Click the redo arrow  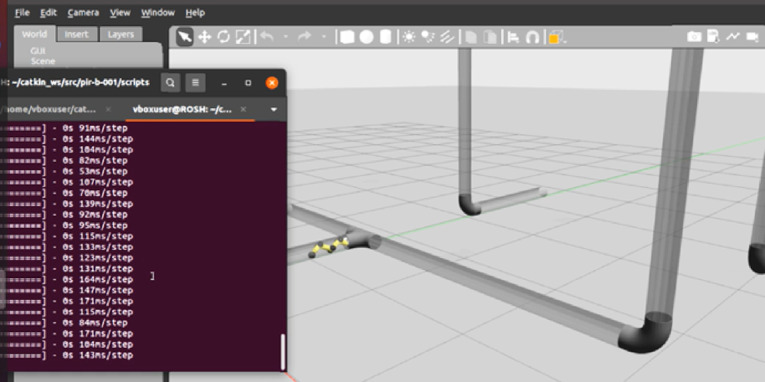pyautogui.click(x=304, y=37)
